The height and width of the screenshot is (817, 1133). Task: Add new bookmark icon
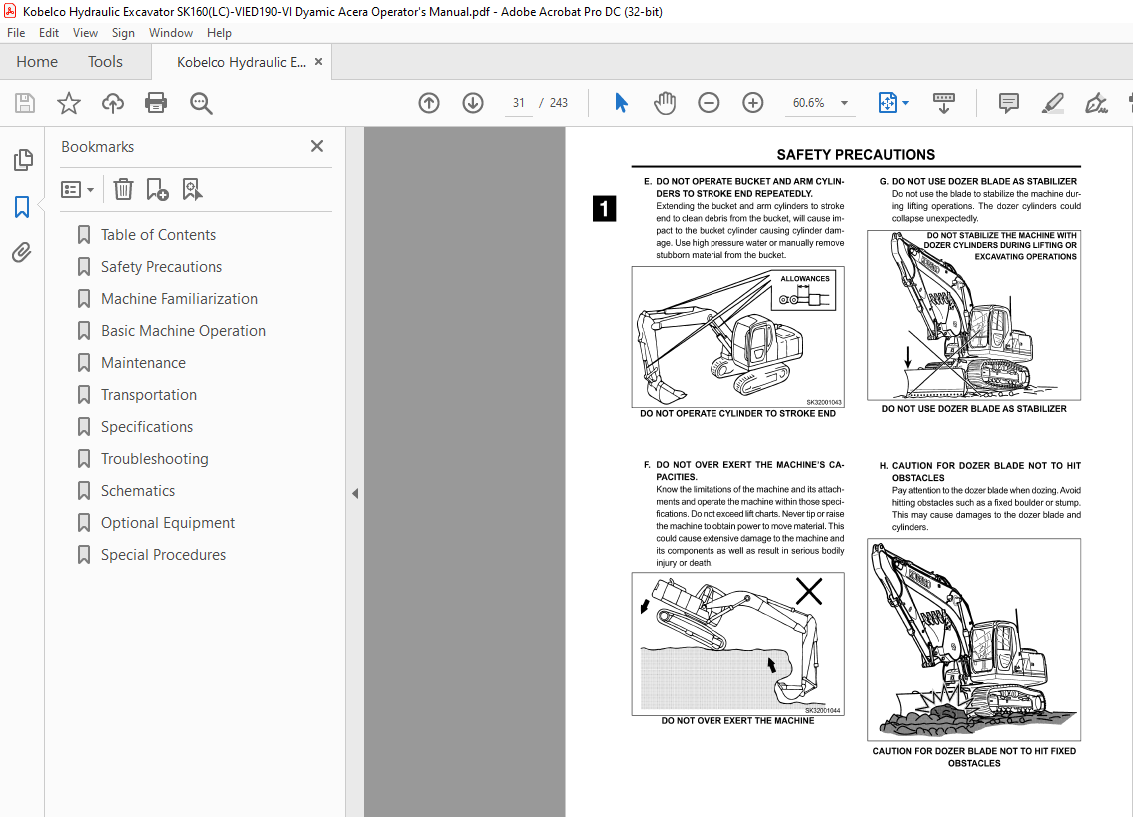[158, 189]
